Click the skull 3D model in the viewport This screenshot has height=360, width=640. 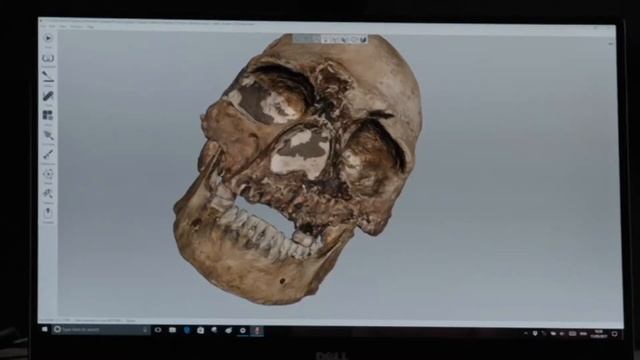pyautogui.click(x=298, y=169)
